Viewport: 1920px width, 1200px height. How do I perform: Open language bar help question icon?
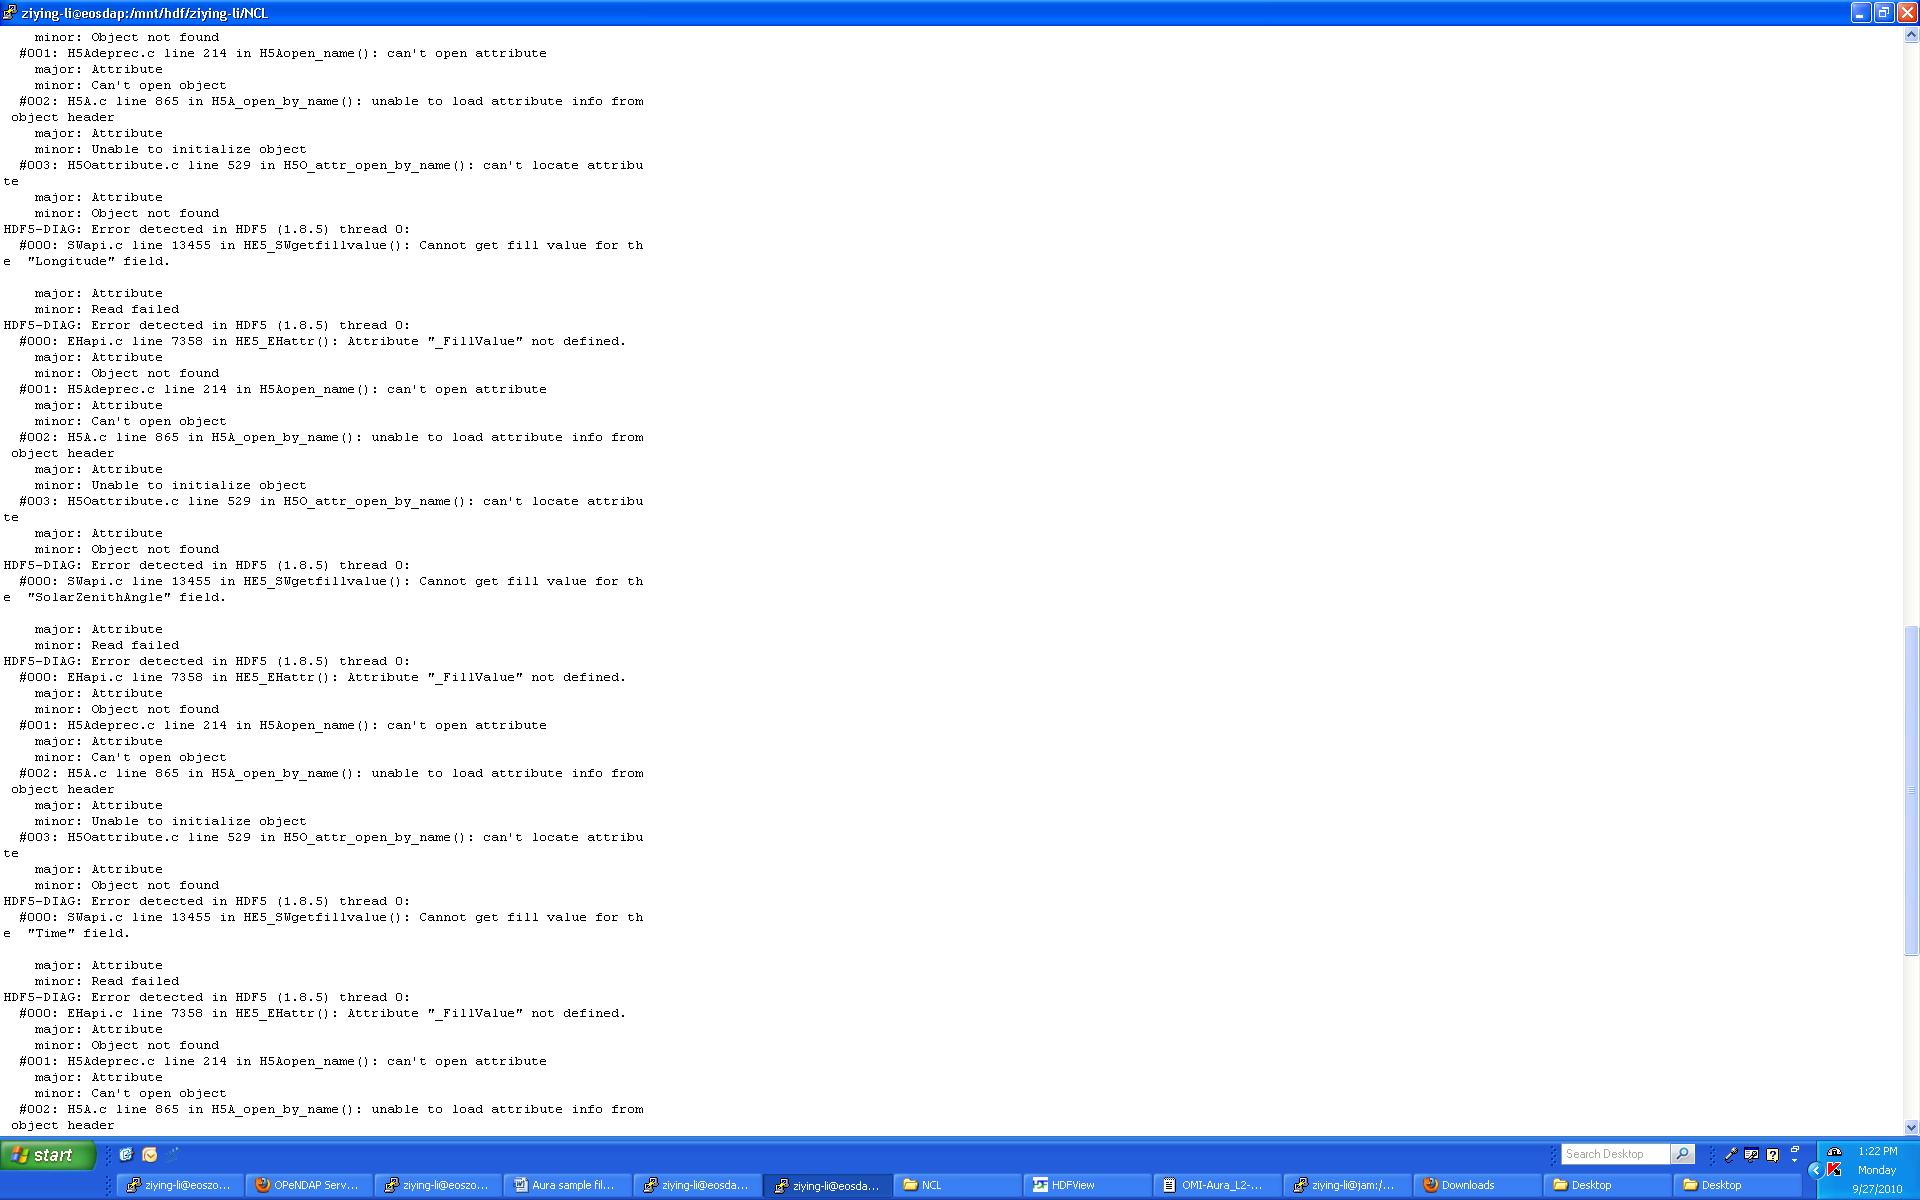click(1773, 1154)
